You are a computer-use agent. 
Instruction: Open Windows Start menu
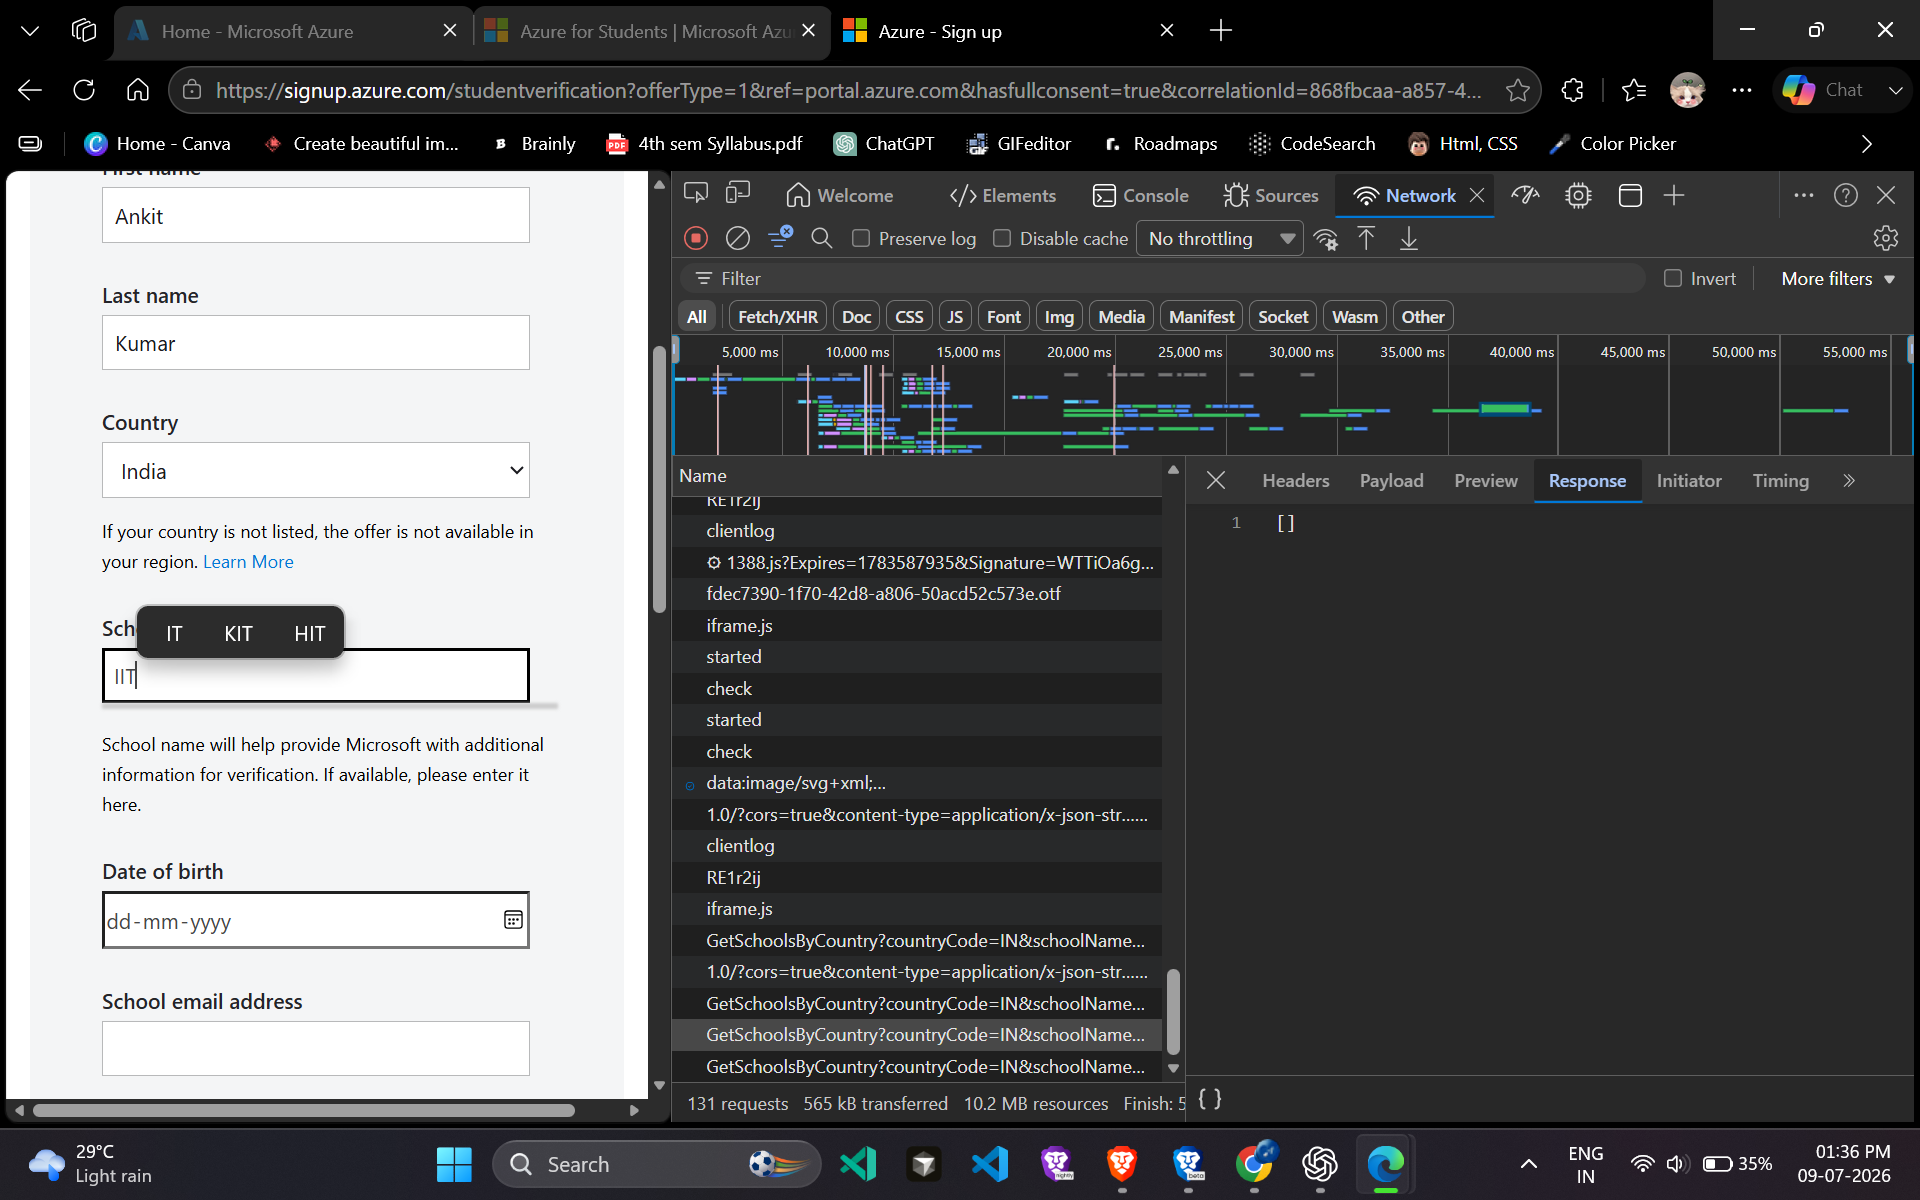[x=454, y=1164]
